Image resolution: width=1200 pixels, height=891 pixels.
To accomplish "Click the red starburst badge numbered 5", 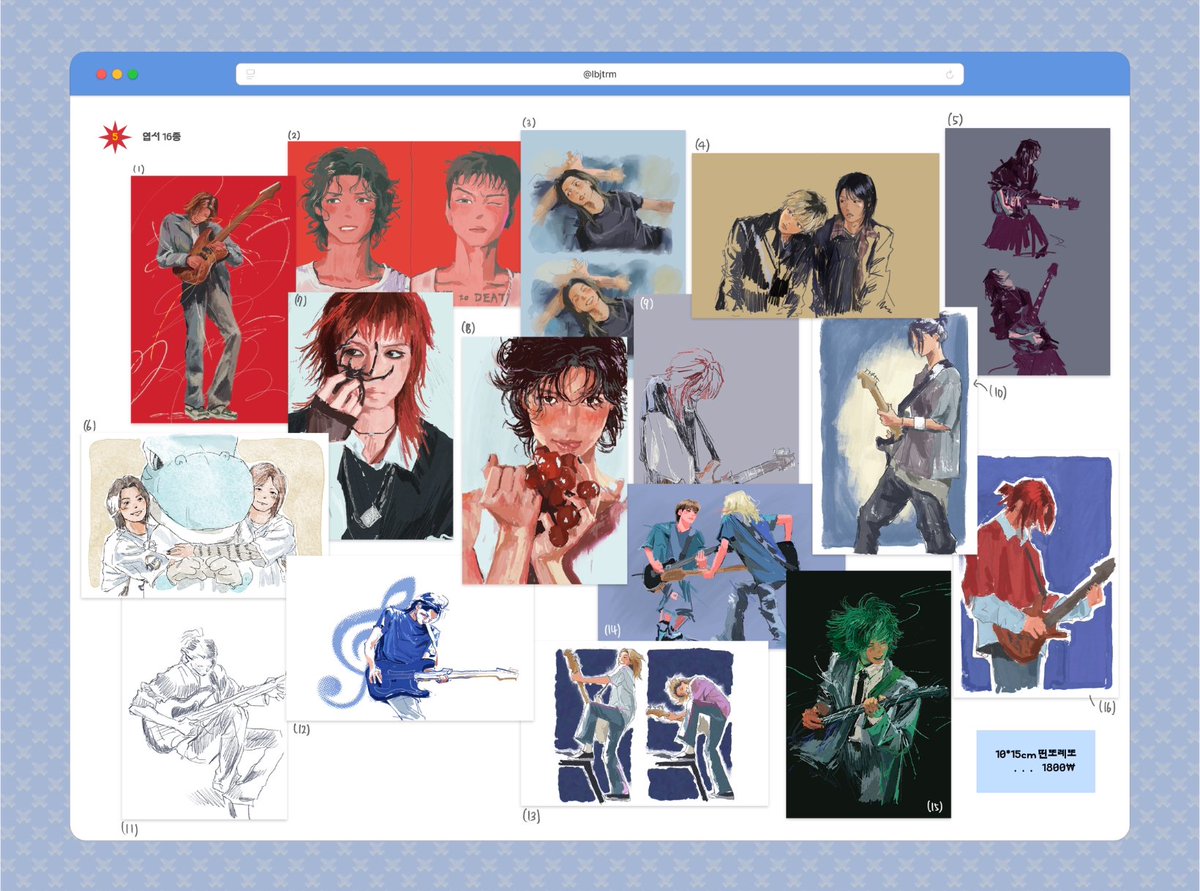I will [115, 136].
